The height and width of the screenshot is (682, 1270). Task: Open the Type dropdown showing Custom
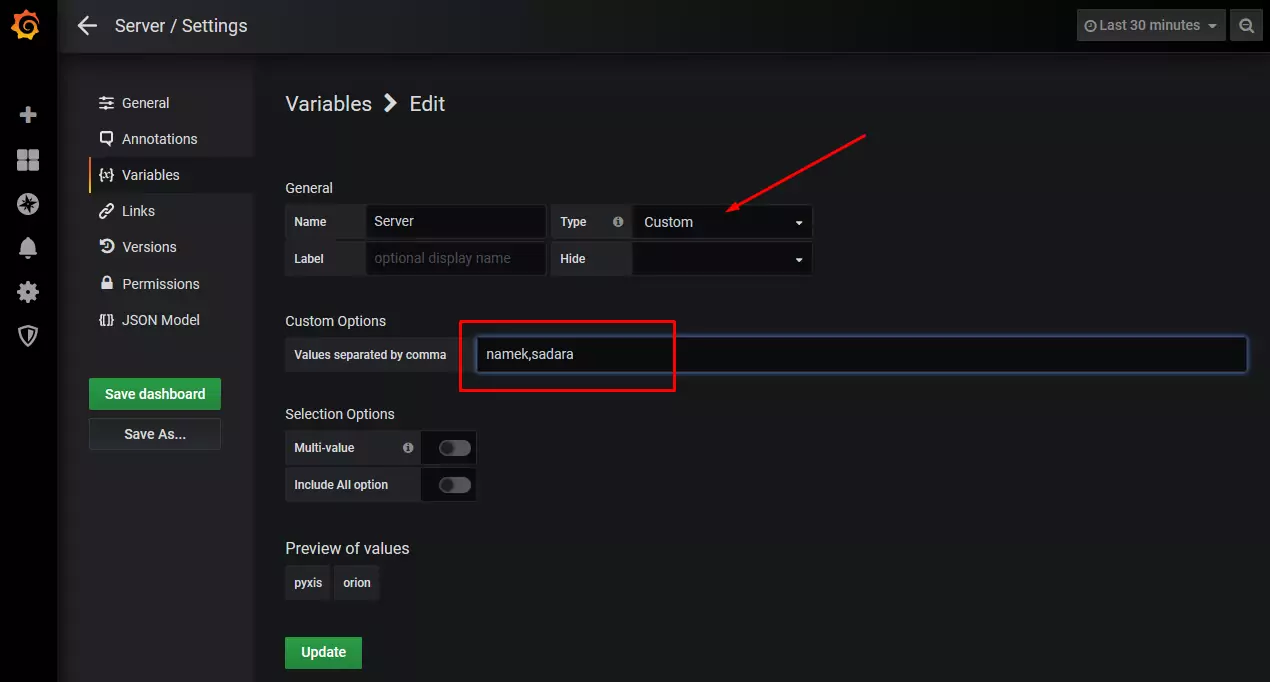722,222
